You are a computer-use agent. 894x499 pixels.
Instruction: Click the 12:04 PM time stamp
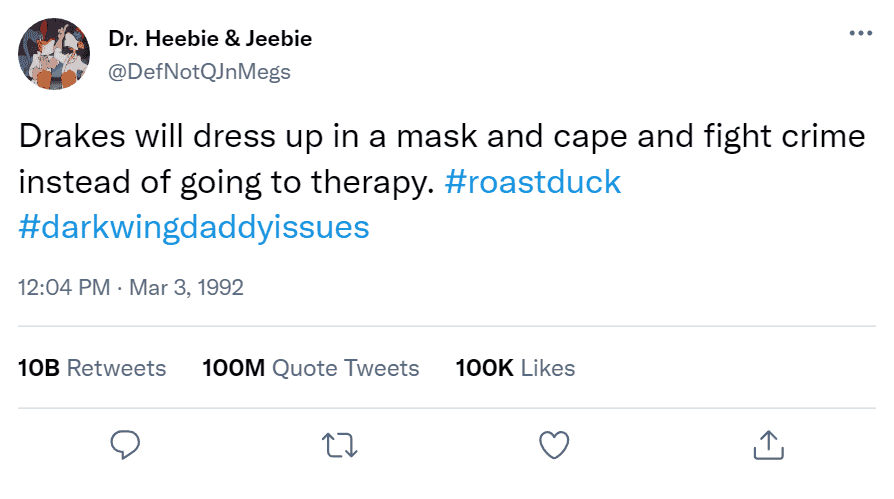click(64, 288)
